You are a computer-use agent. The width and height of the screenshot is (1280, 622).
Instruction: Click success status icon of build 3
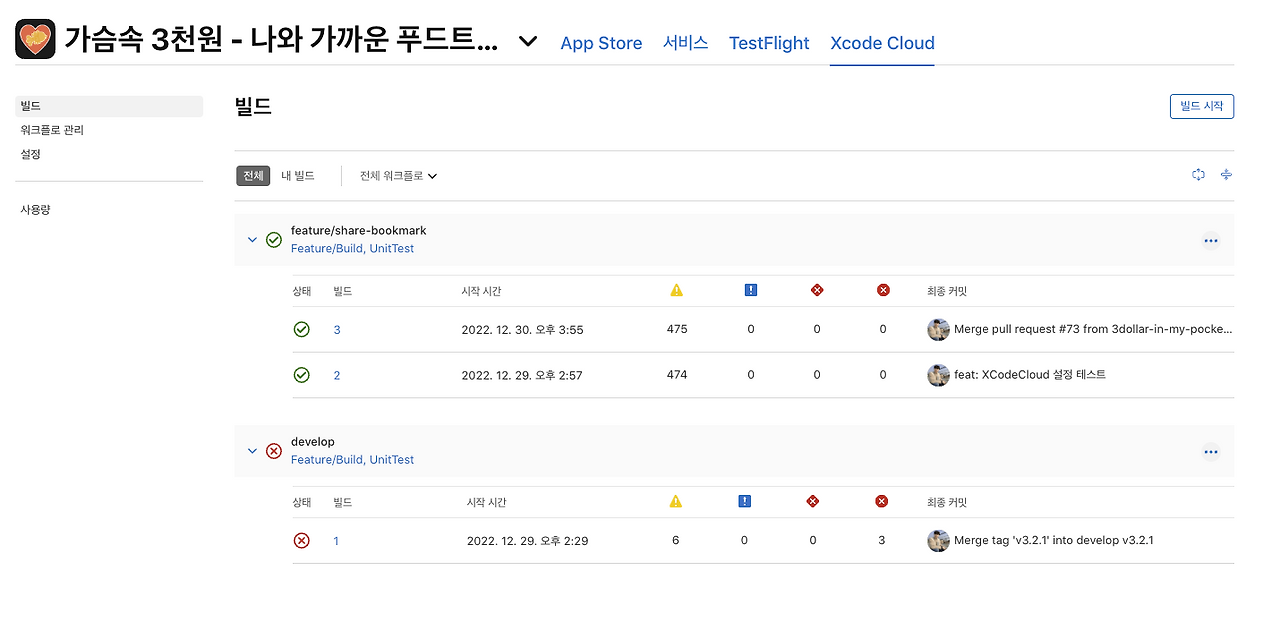pos(301,329)
